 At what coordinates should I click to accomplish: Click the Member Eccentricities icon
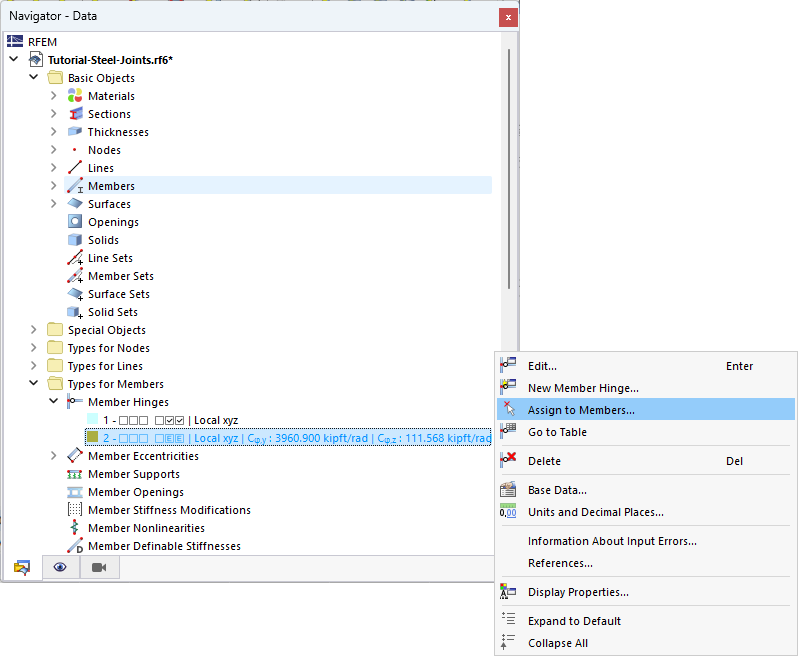tap(75, 455)
